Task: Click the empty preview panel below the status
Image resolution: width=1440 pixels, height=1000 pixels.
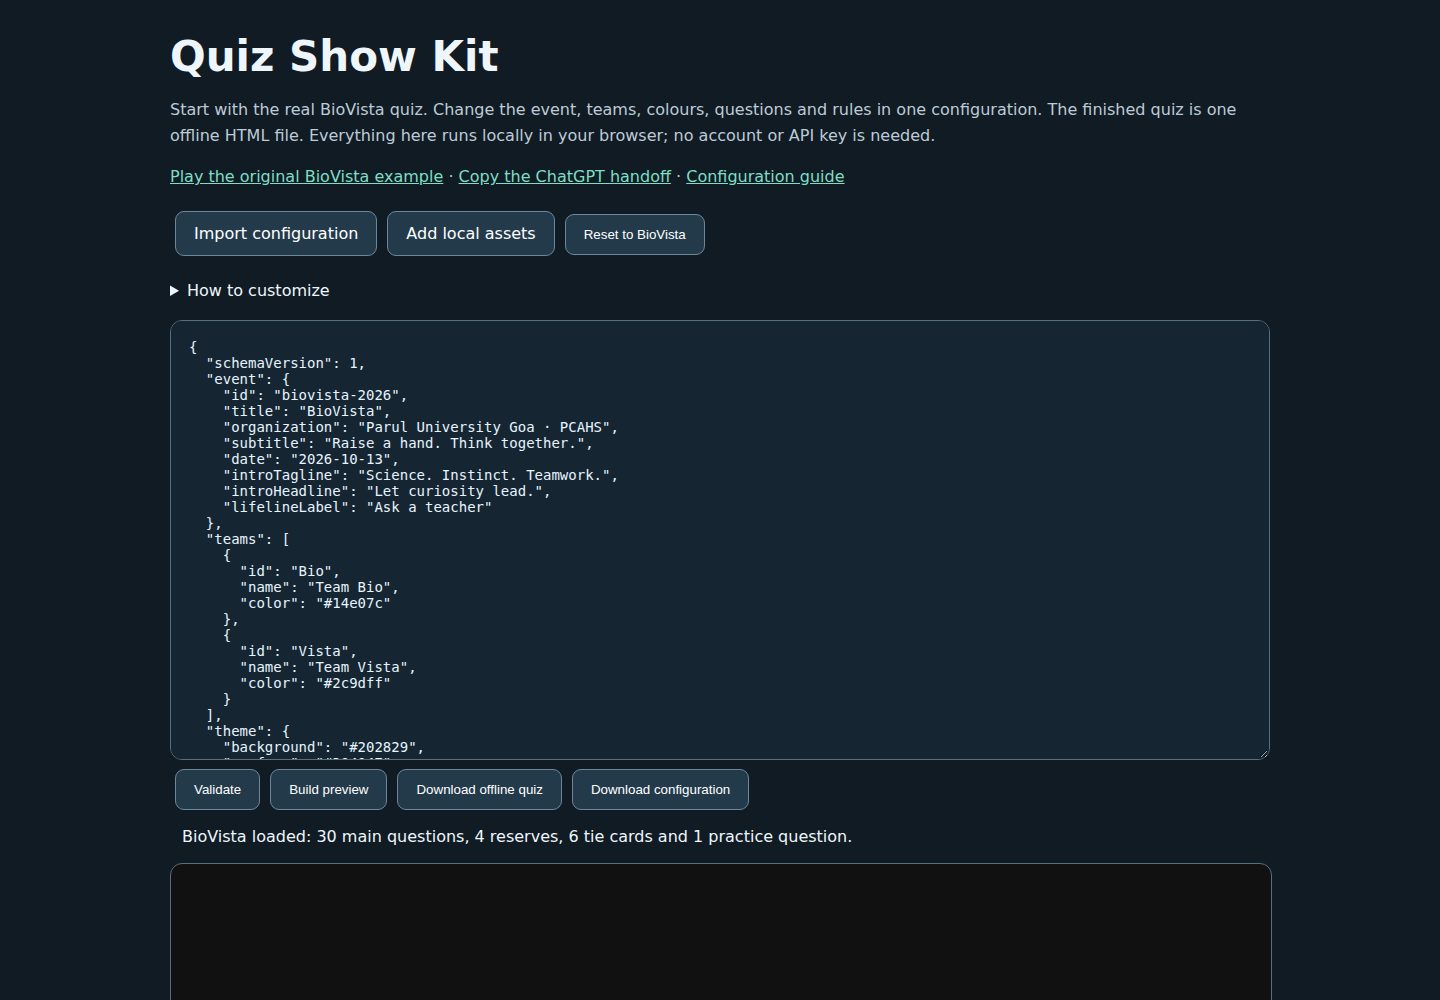Action: click(721, 932)
